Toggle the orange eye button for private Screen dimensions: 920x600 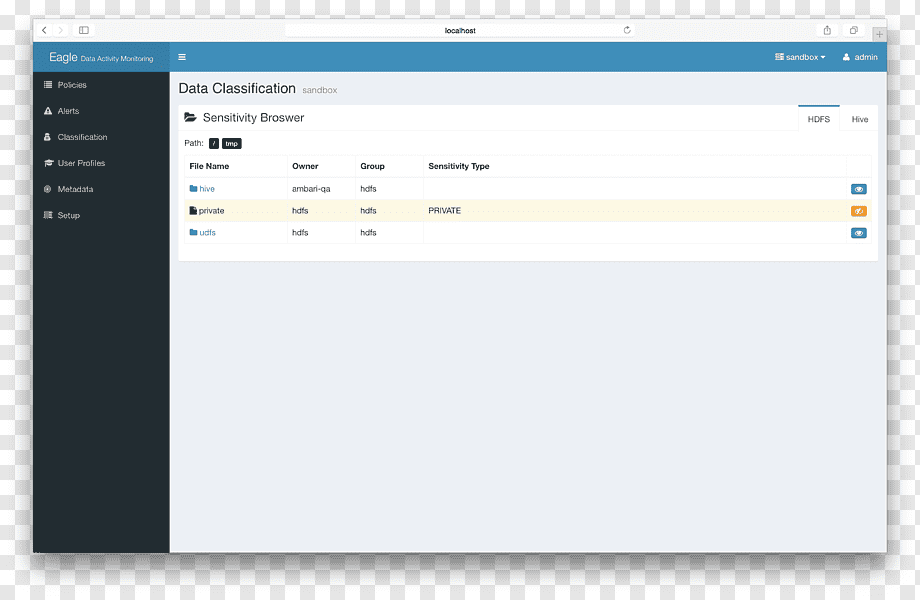(858, 211)
